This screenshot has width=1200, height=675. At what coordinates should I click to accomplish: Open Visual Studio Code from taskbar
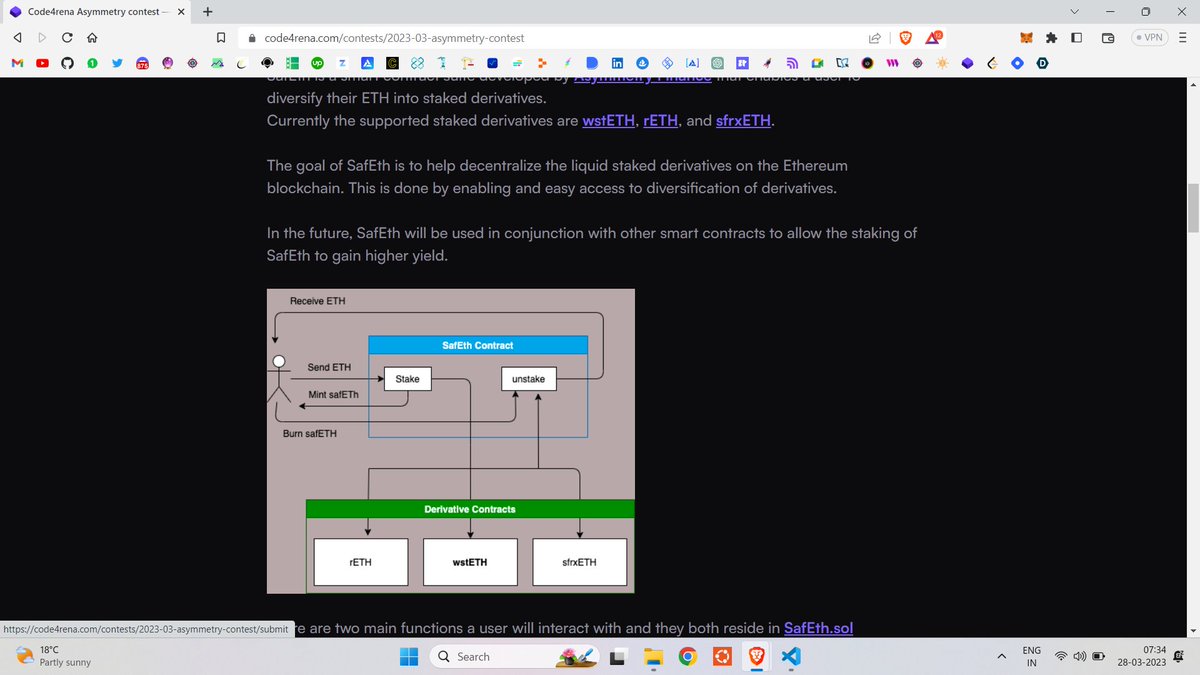point(790,657)
